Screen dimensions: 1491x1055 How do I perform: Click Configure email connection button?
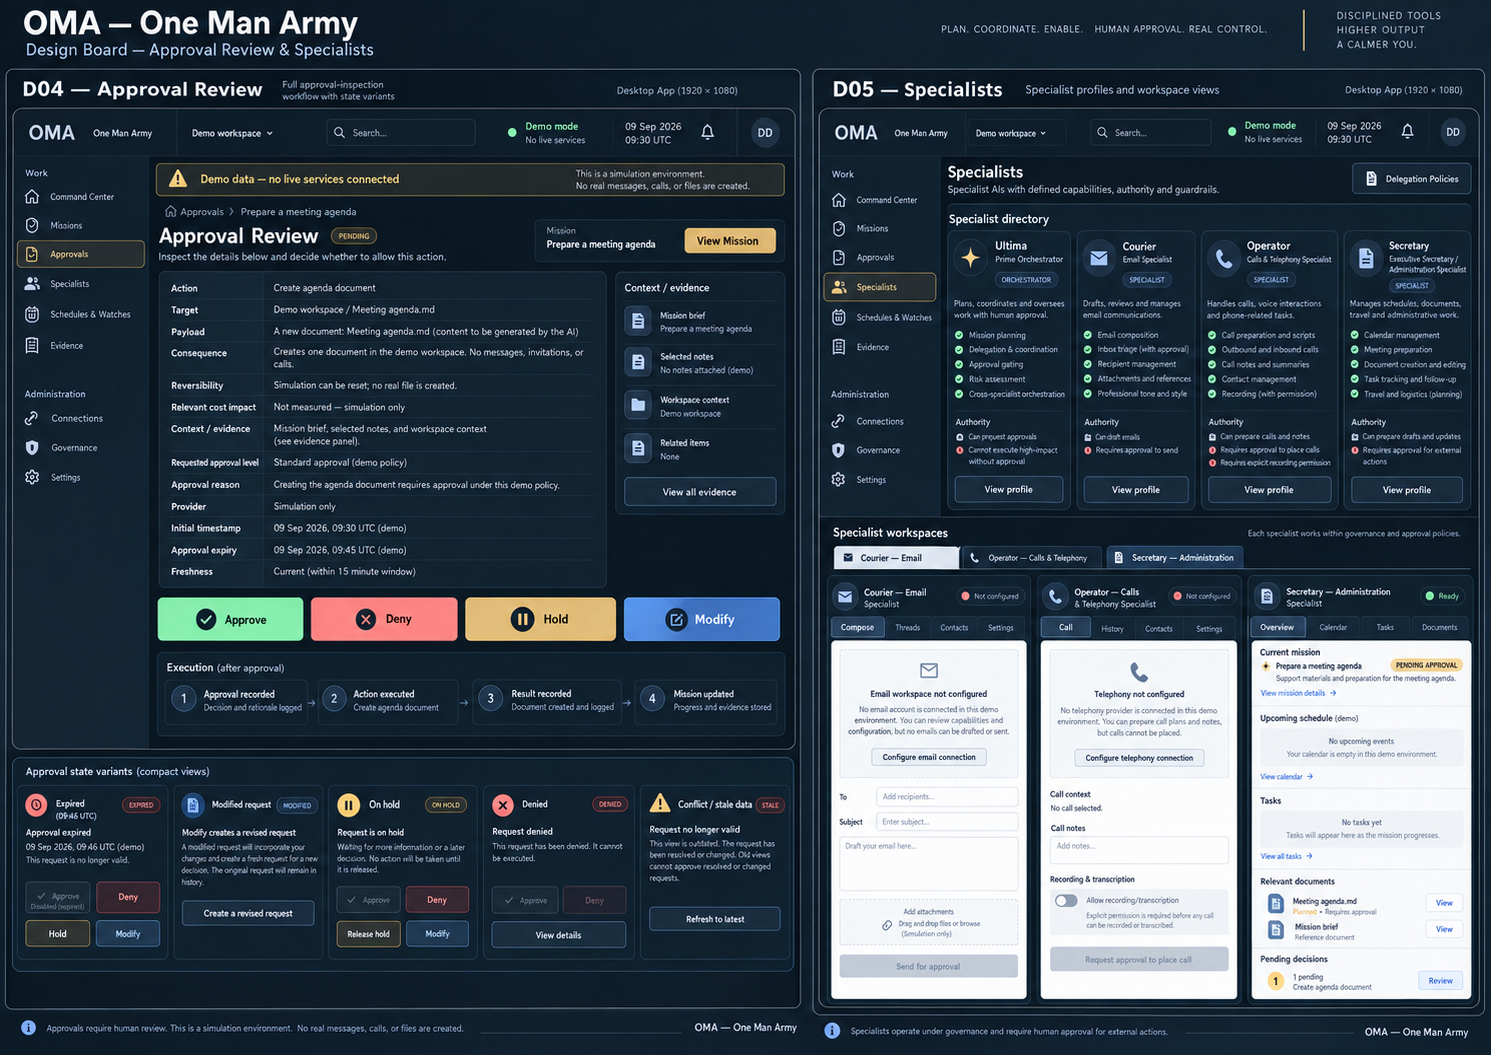(x=929, y=757)
